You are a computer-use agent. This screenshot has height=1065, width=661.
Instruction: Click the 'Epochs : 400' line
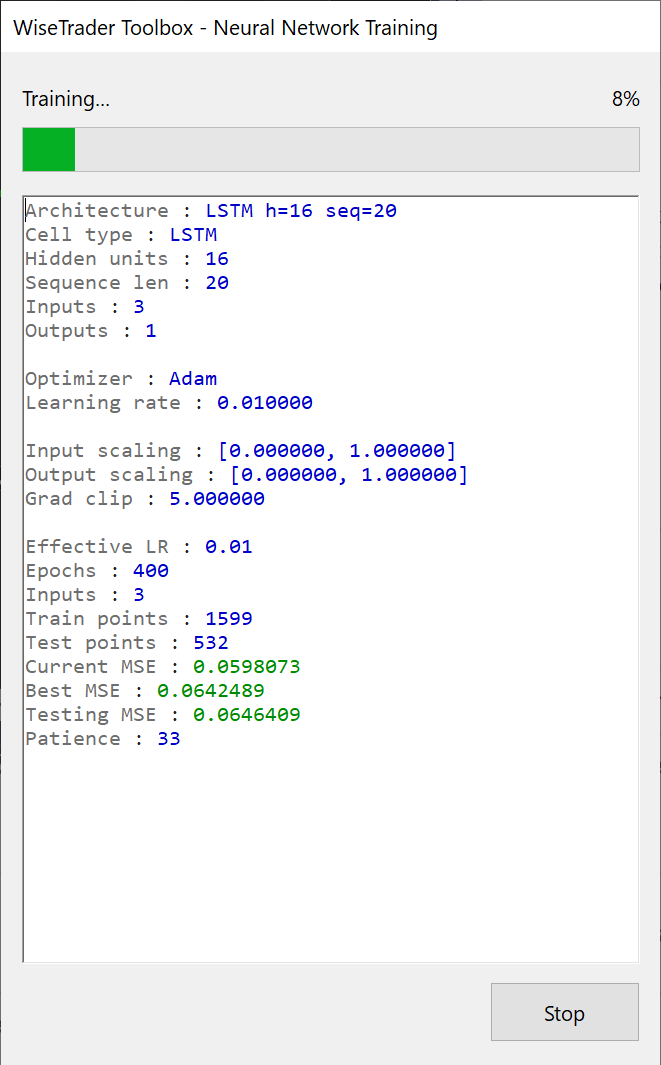[97, 571]
